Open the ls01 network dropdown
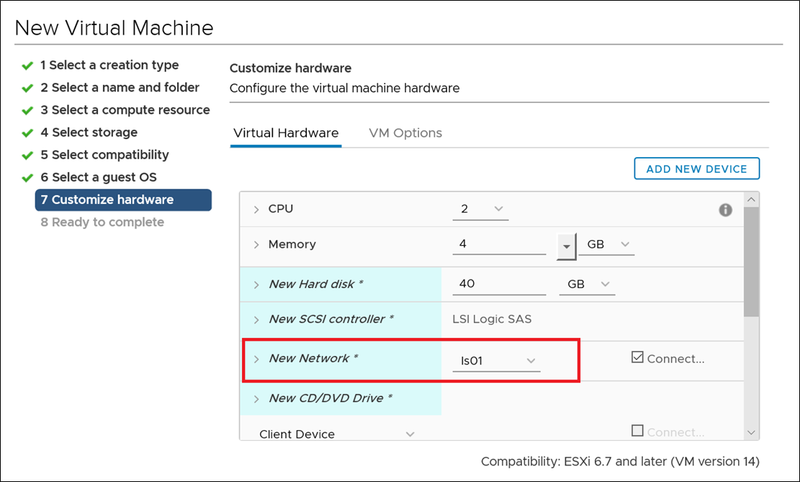Viewport: 800px width, 482px height. [x=495, y=360]
